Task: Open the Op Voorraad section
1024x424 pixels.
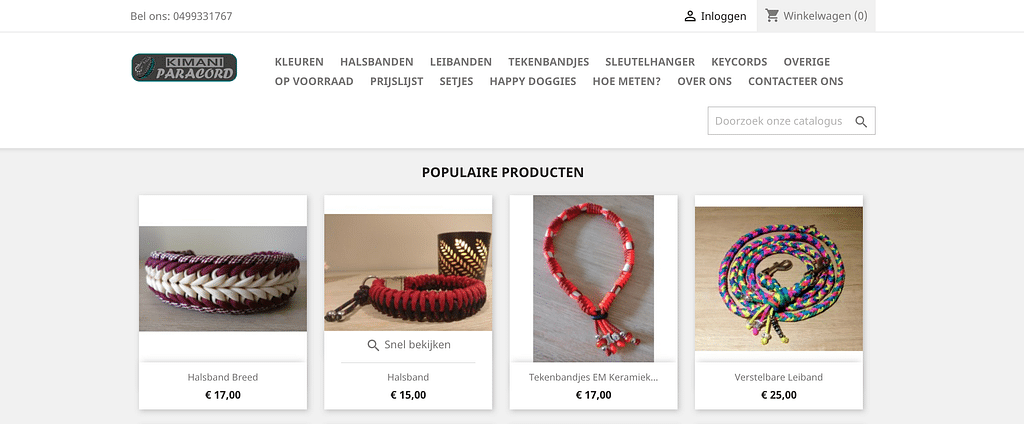Action: 314,81
